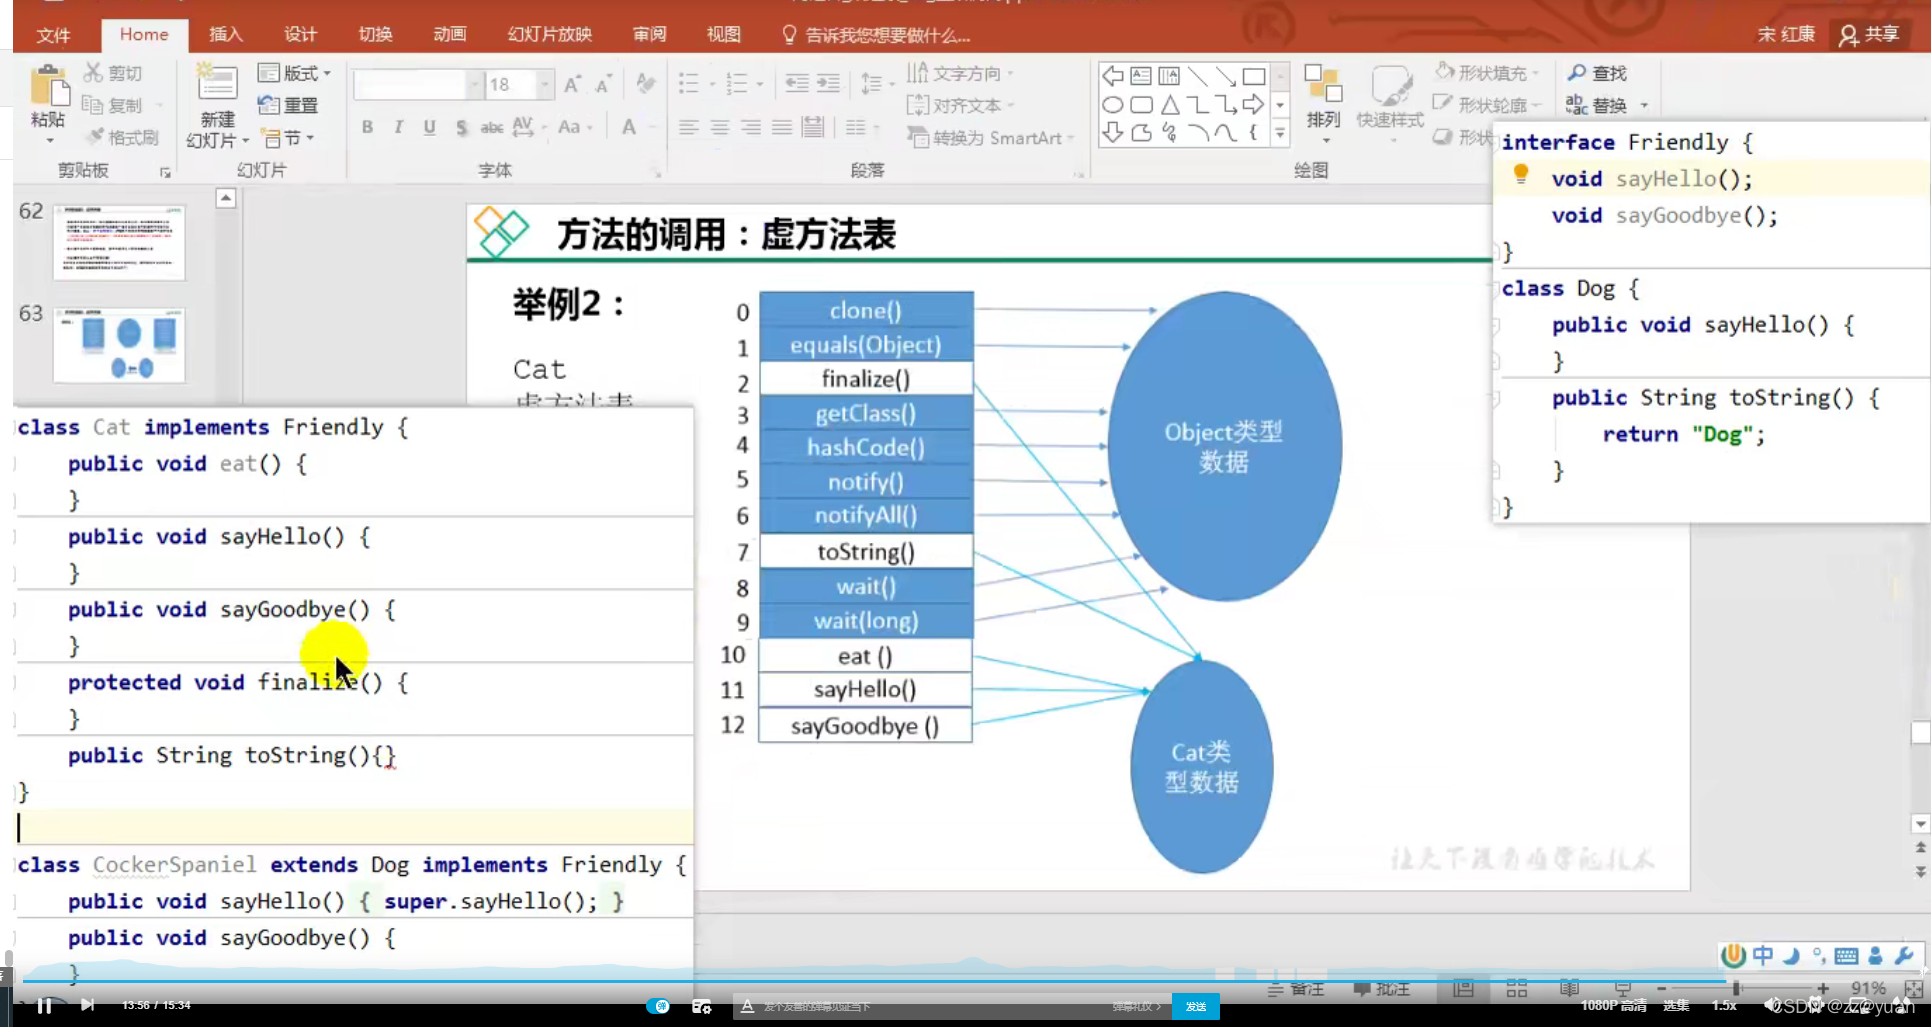The height and width of the screenshot is (1027, 1931).
Task: Click the Copy (复制) button
Action: 113,105
